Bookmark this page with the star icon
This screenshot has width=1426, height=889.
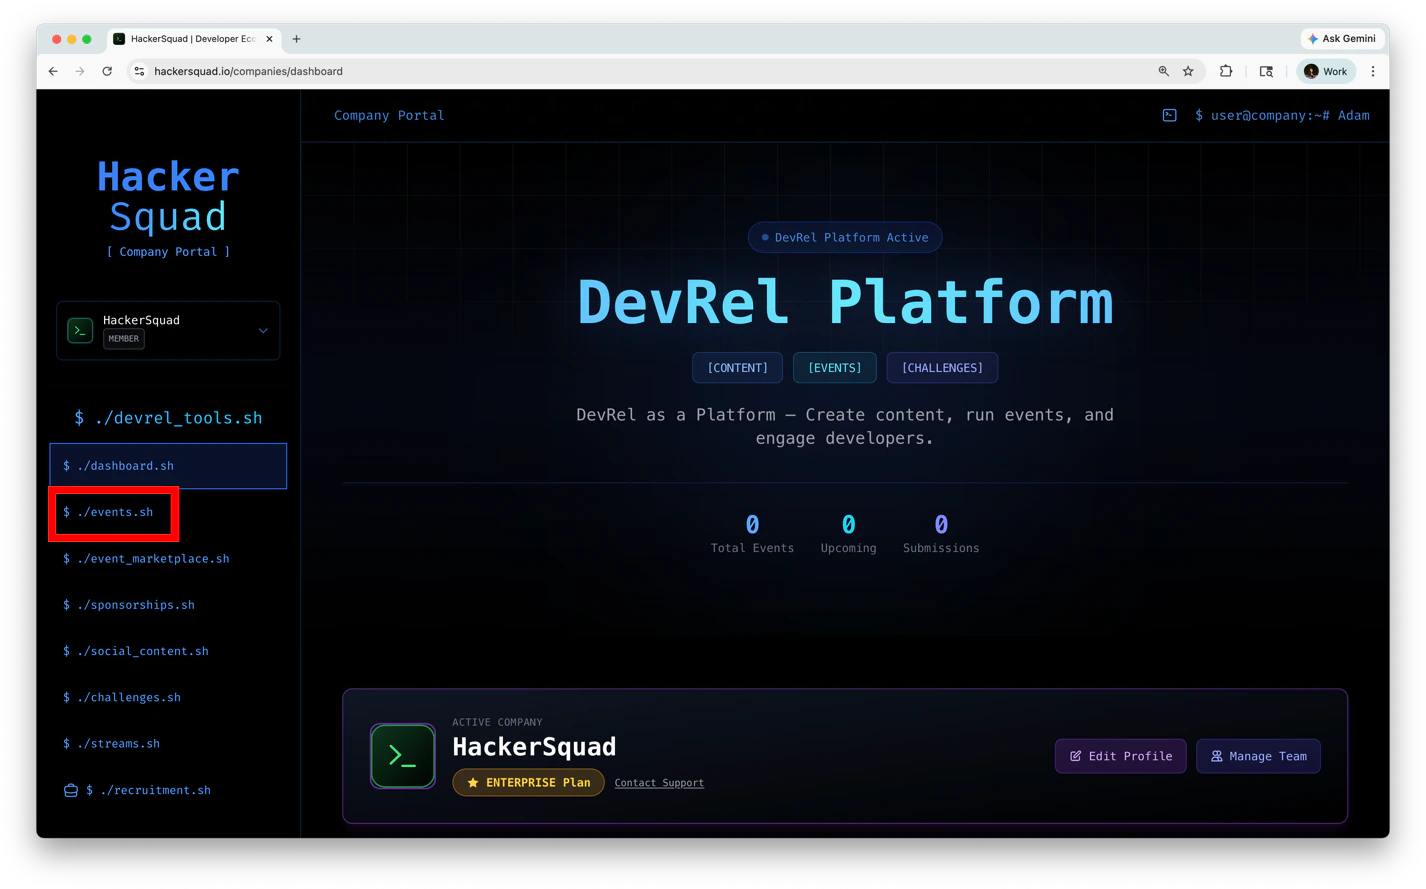(x=1188, y=71)
